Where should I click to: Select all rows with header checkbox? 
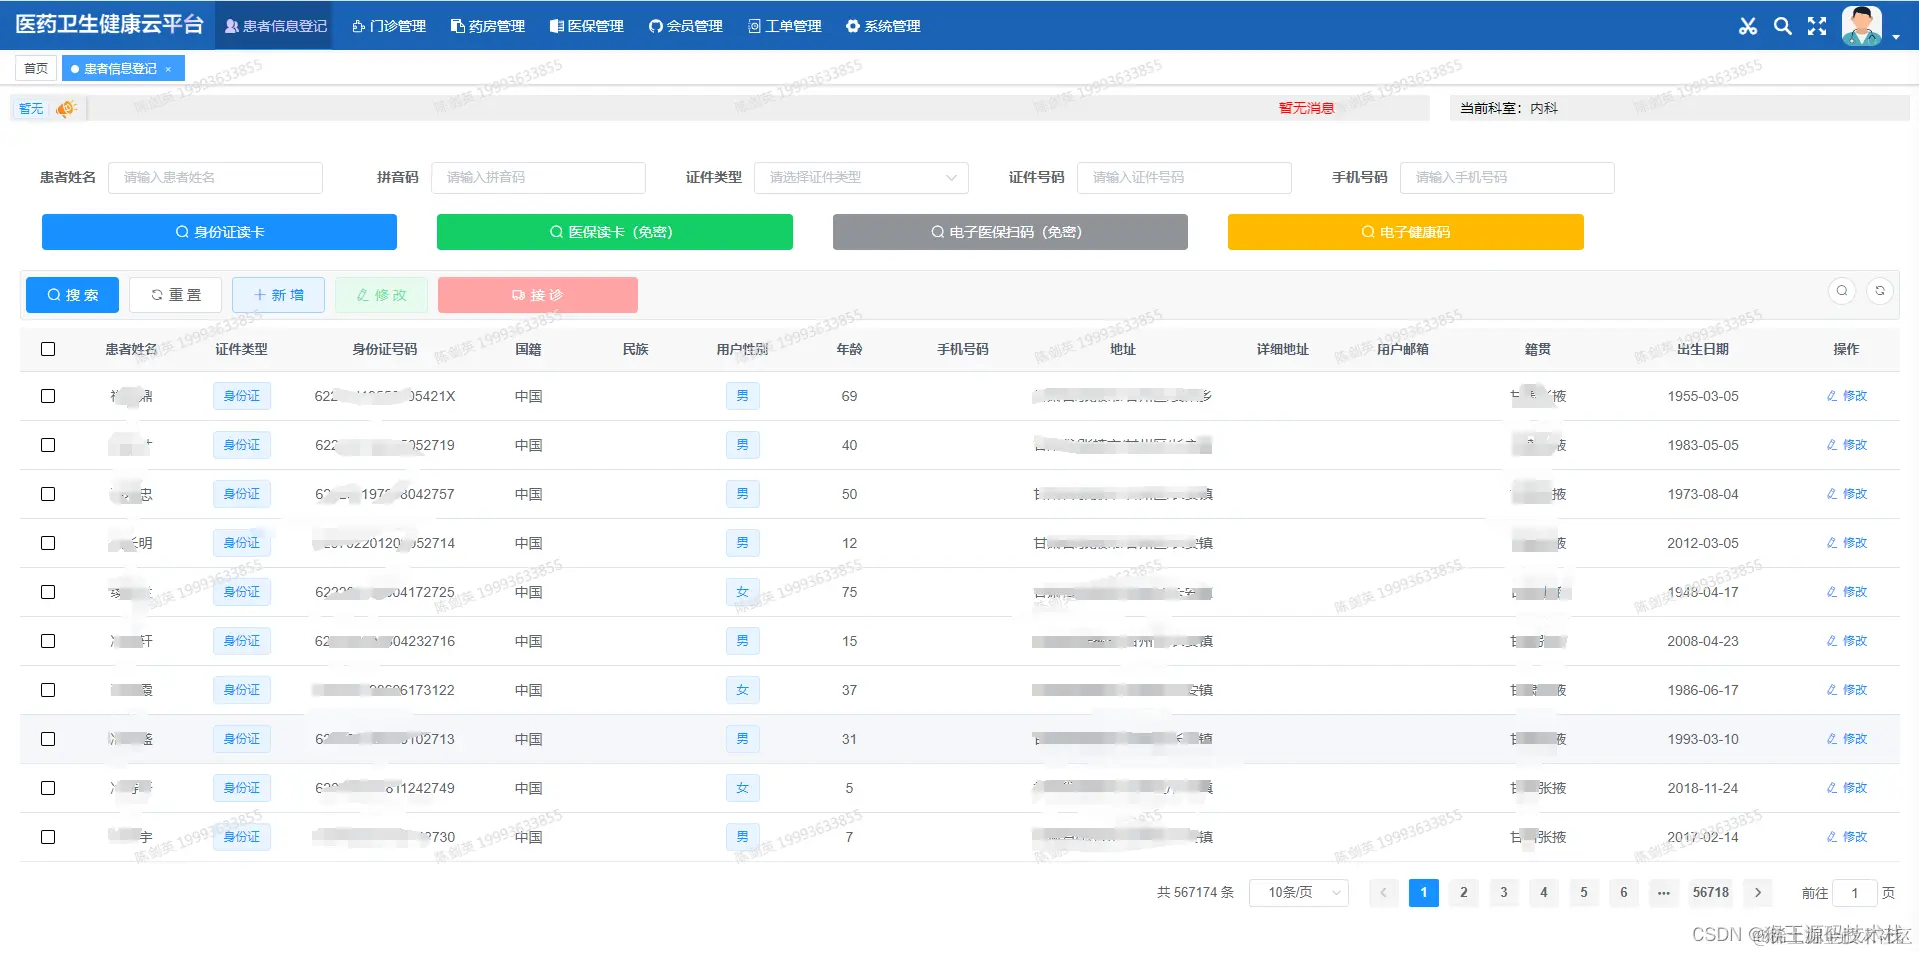[x=48, y=349]
